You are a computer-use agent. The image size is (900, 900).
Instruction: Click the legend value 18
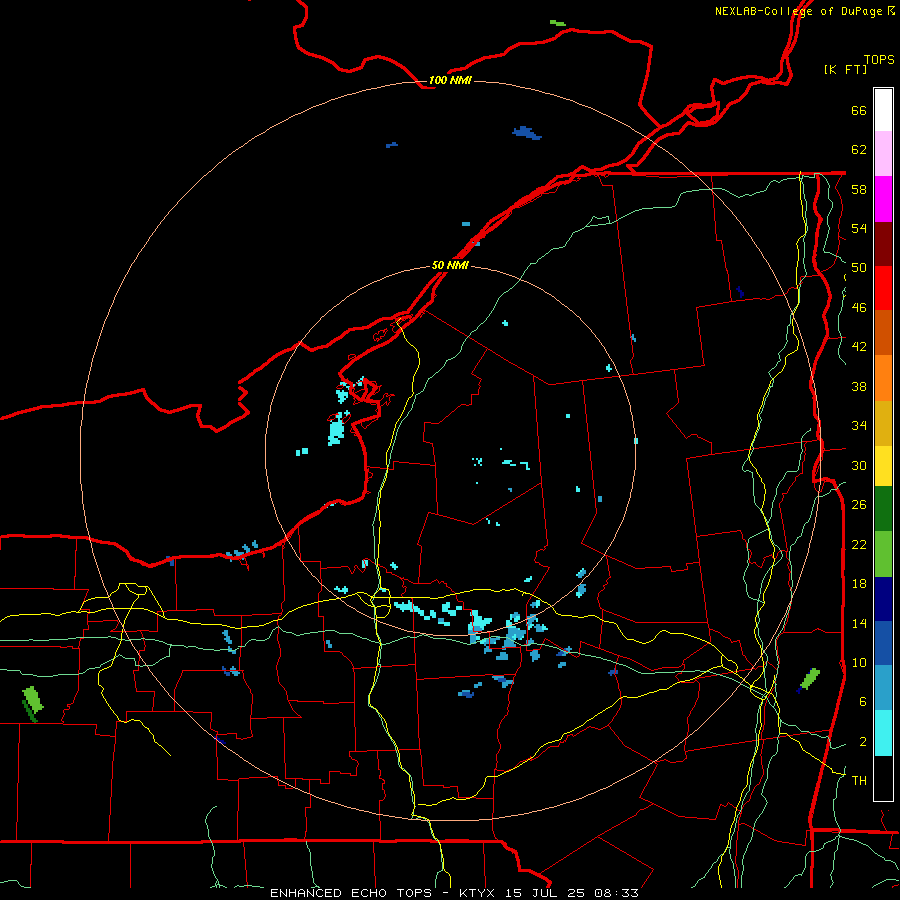pos(859,584)
